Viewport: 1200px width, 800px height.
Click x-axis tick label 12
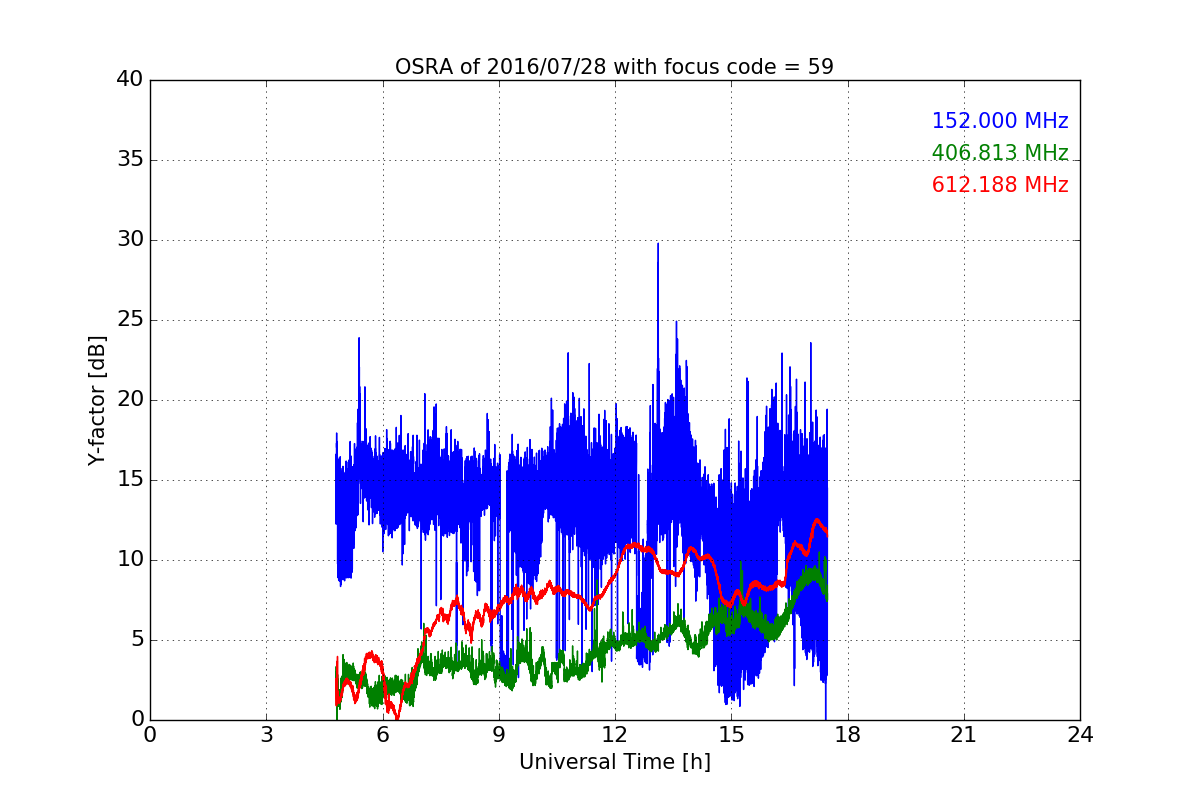click(615, 734)
